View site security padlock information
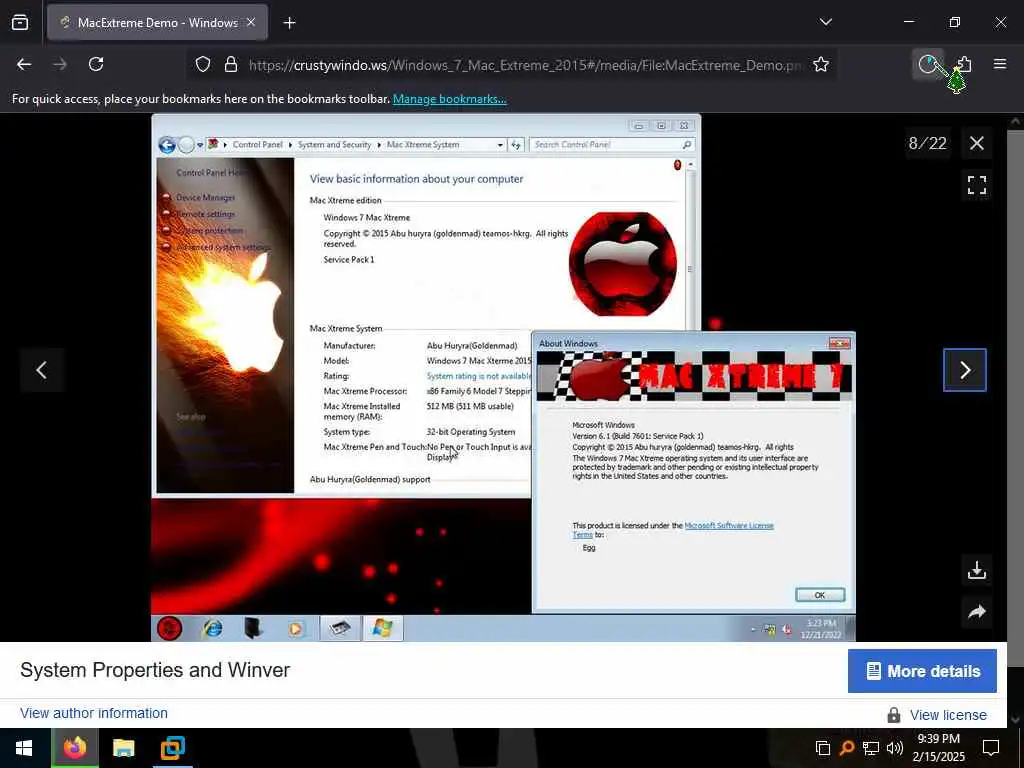This screenshot has height=768, width=1024. (x=231, y=65)
